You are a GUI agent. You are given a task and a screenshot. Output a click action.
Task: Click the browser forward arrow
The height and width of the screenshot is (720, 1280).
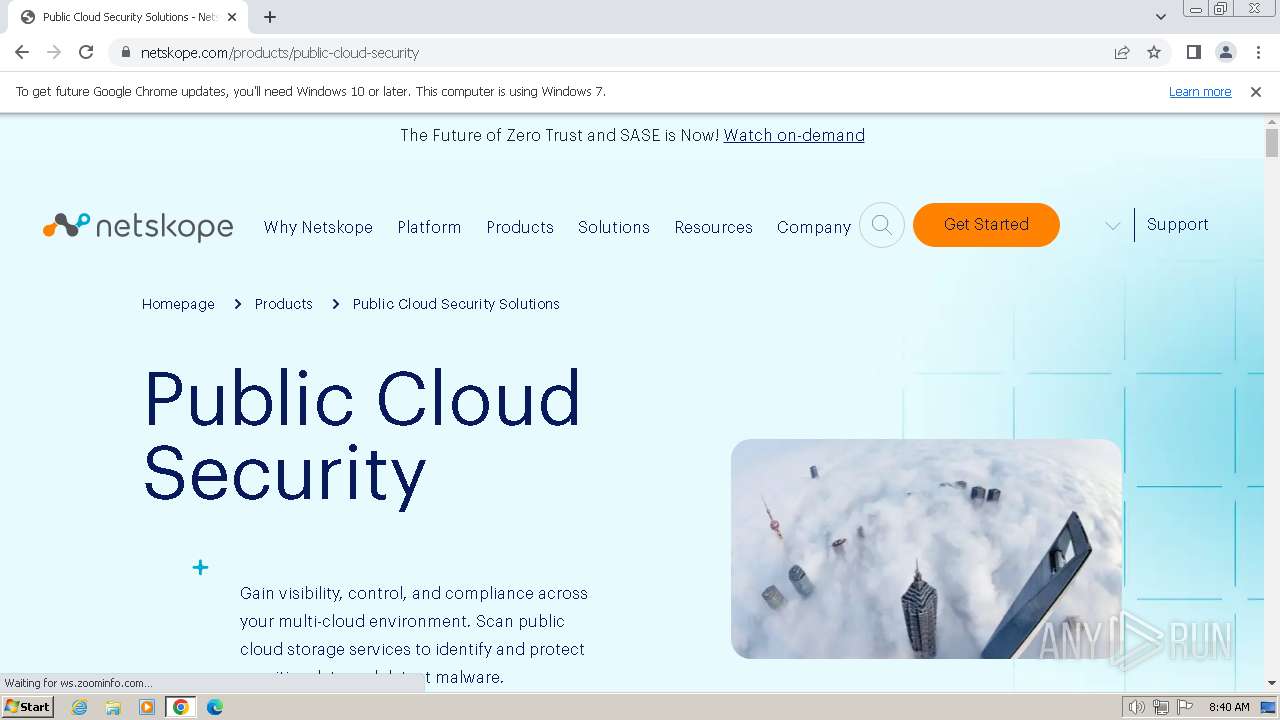54,52
